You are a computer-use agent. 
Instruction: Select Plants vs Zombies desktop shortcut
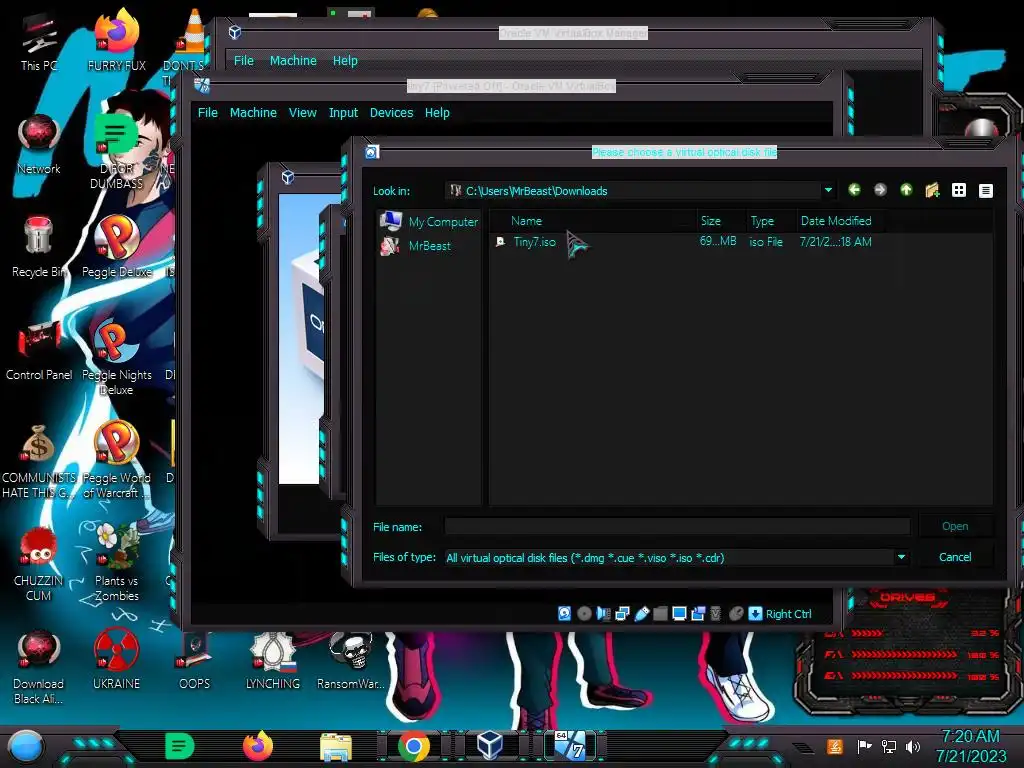(x=116, y=562)
